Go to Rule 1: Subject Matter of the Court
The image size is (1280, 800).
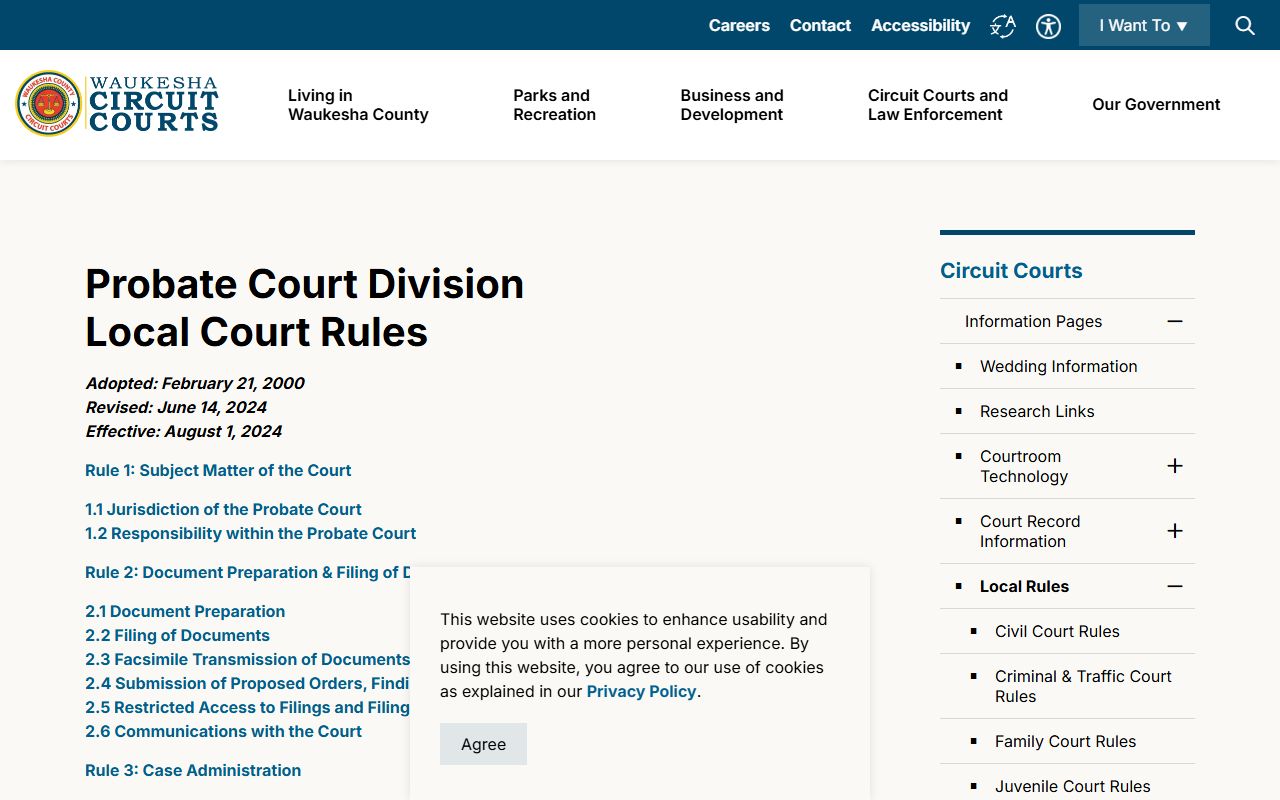(x=218, y=470)
